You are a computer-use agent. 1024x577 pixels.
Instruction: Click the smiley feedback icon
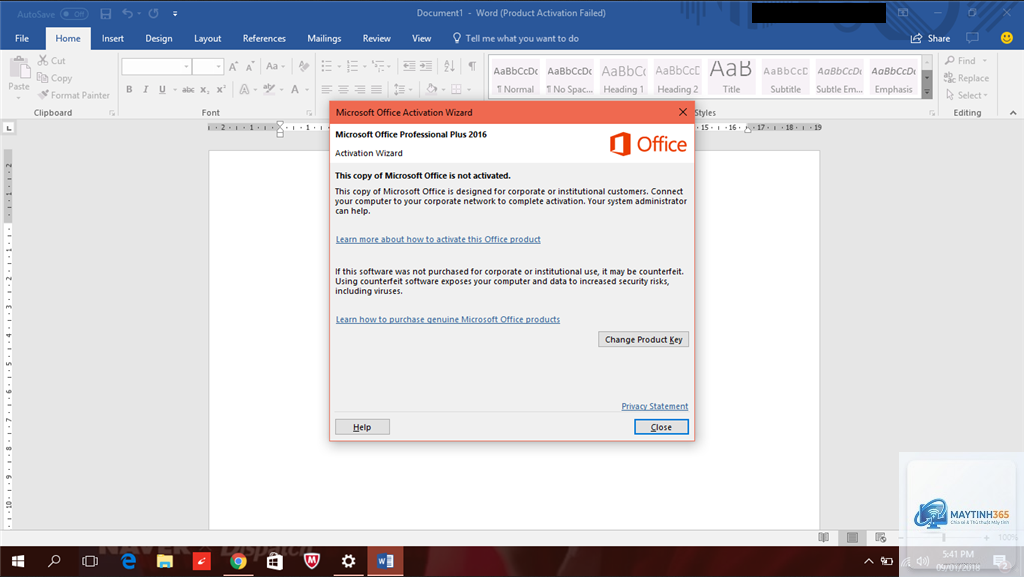(1007, 38)
